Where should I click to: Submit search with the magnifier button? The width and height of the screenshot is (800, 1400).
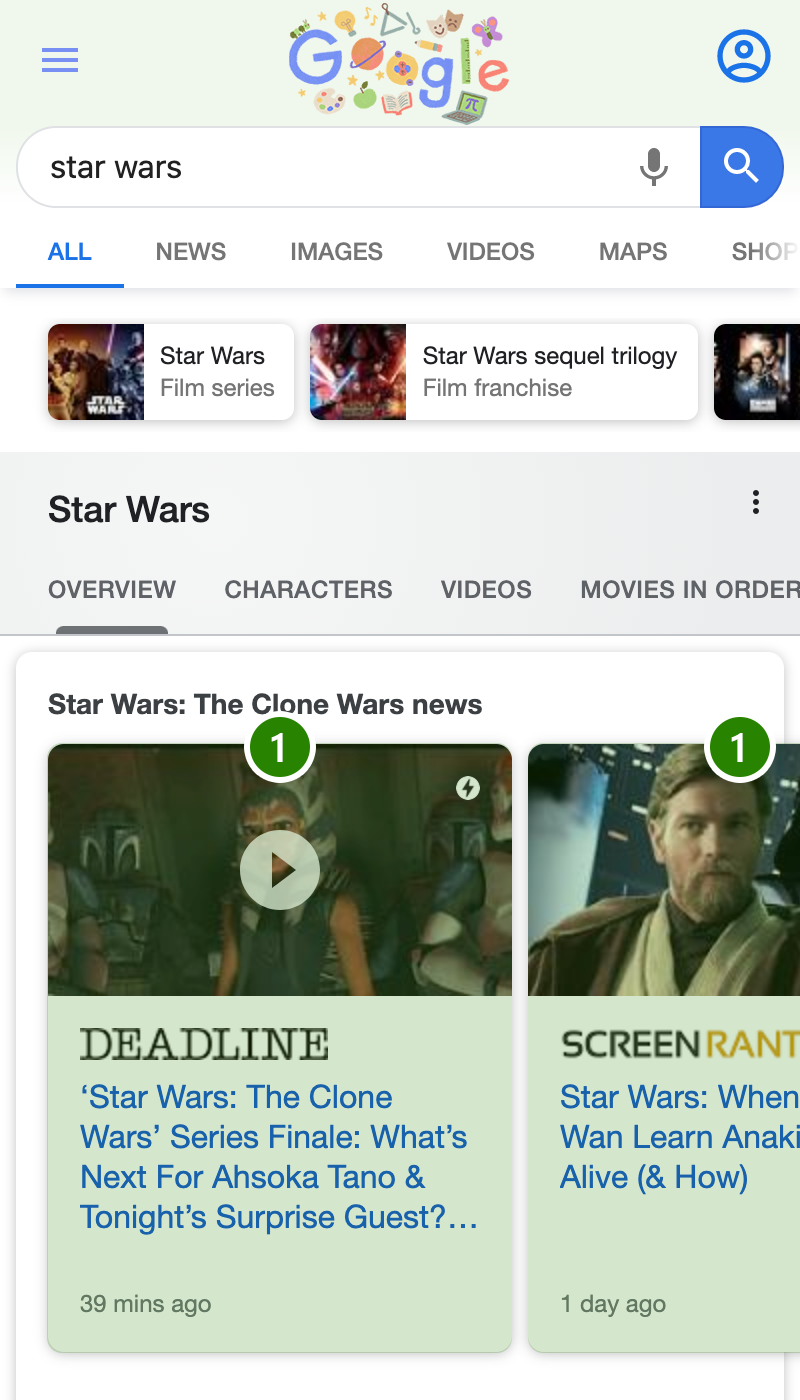click(741, 167)
